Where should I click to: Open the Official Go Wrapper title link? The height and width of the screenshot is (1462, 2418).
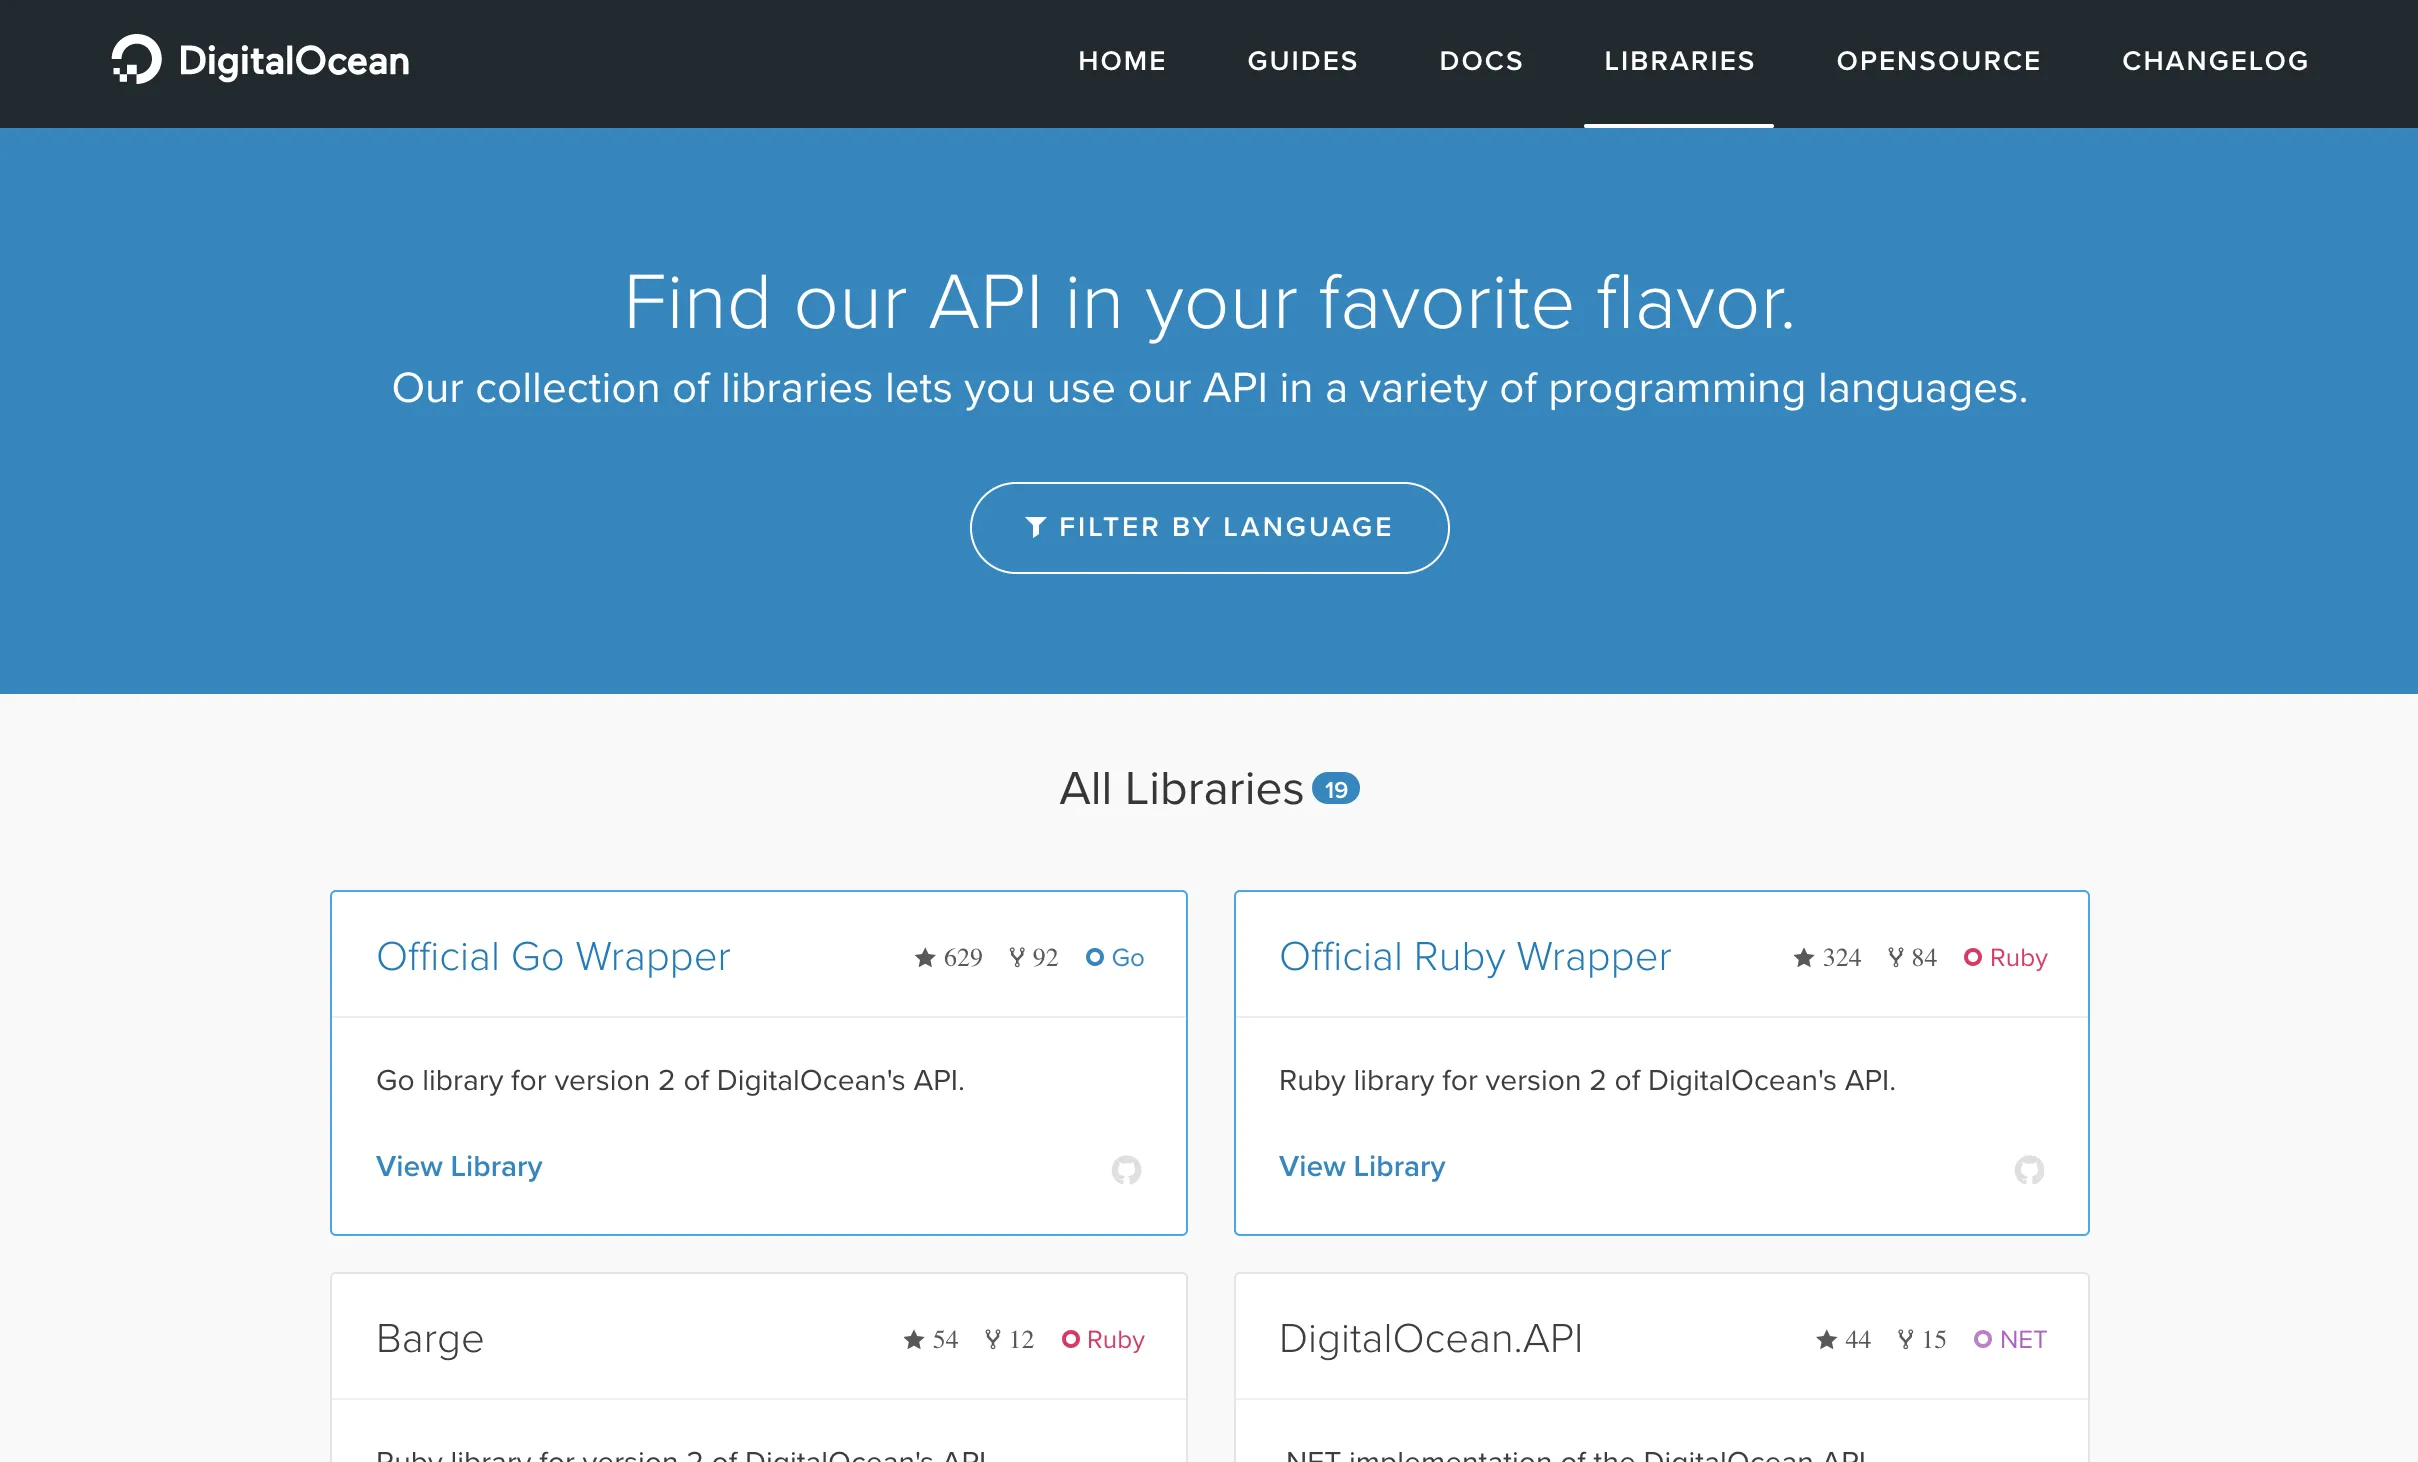pos(553,957)
